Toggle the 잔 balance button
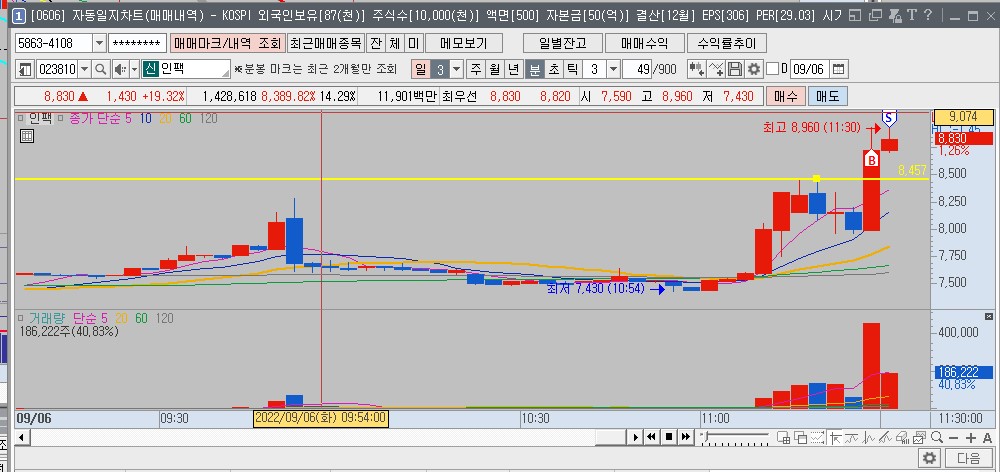 click(376, 43)
